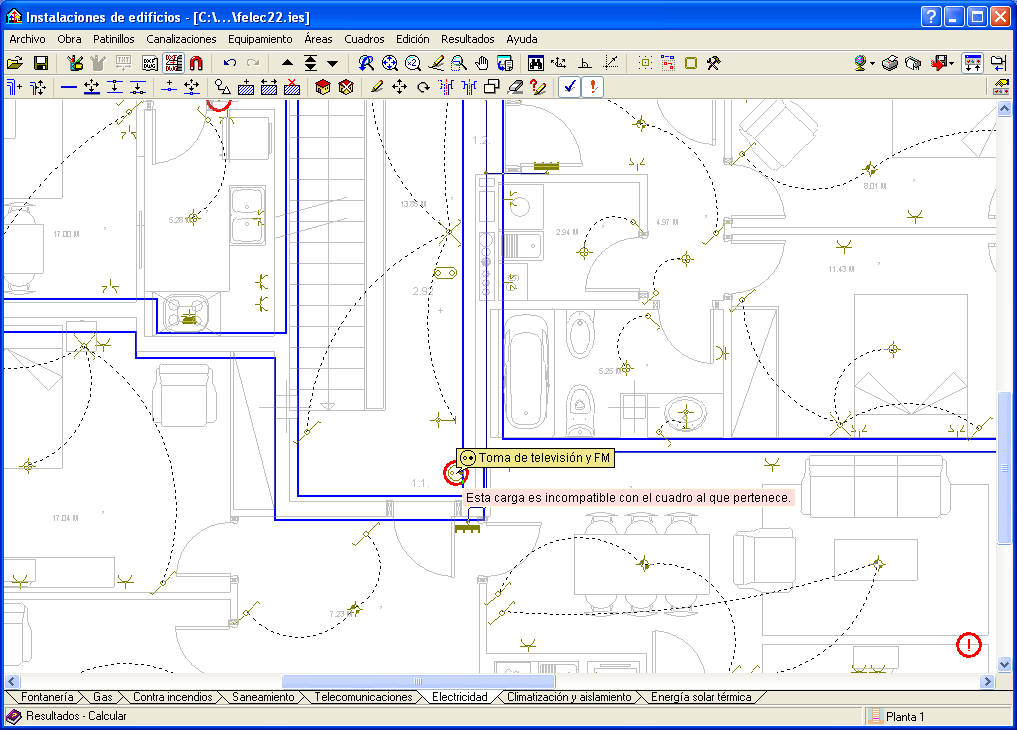Click the Resultados - Calcular status label
The width and height of the screenshot is (1017, 730).
pos(76,716)
